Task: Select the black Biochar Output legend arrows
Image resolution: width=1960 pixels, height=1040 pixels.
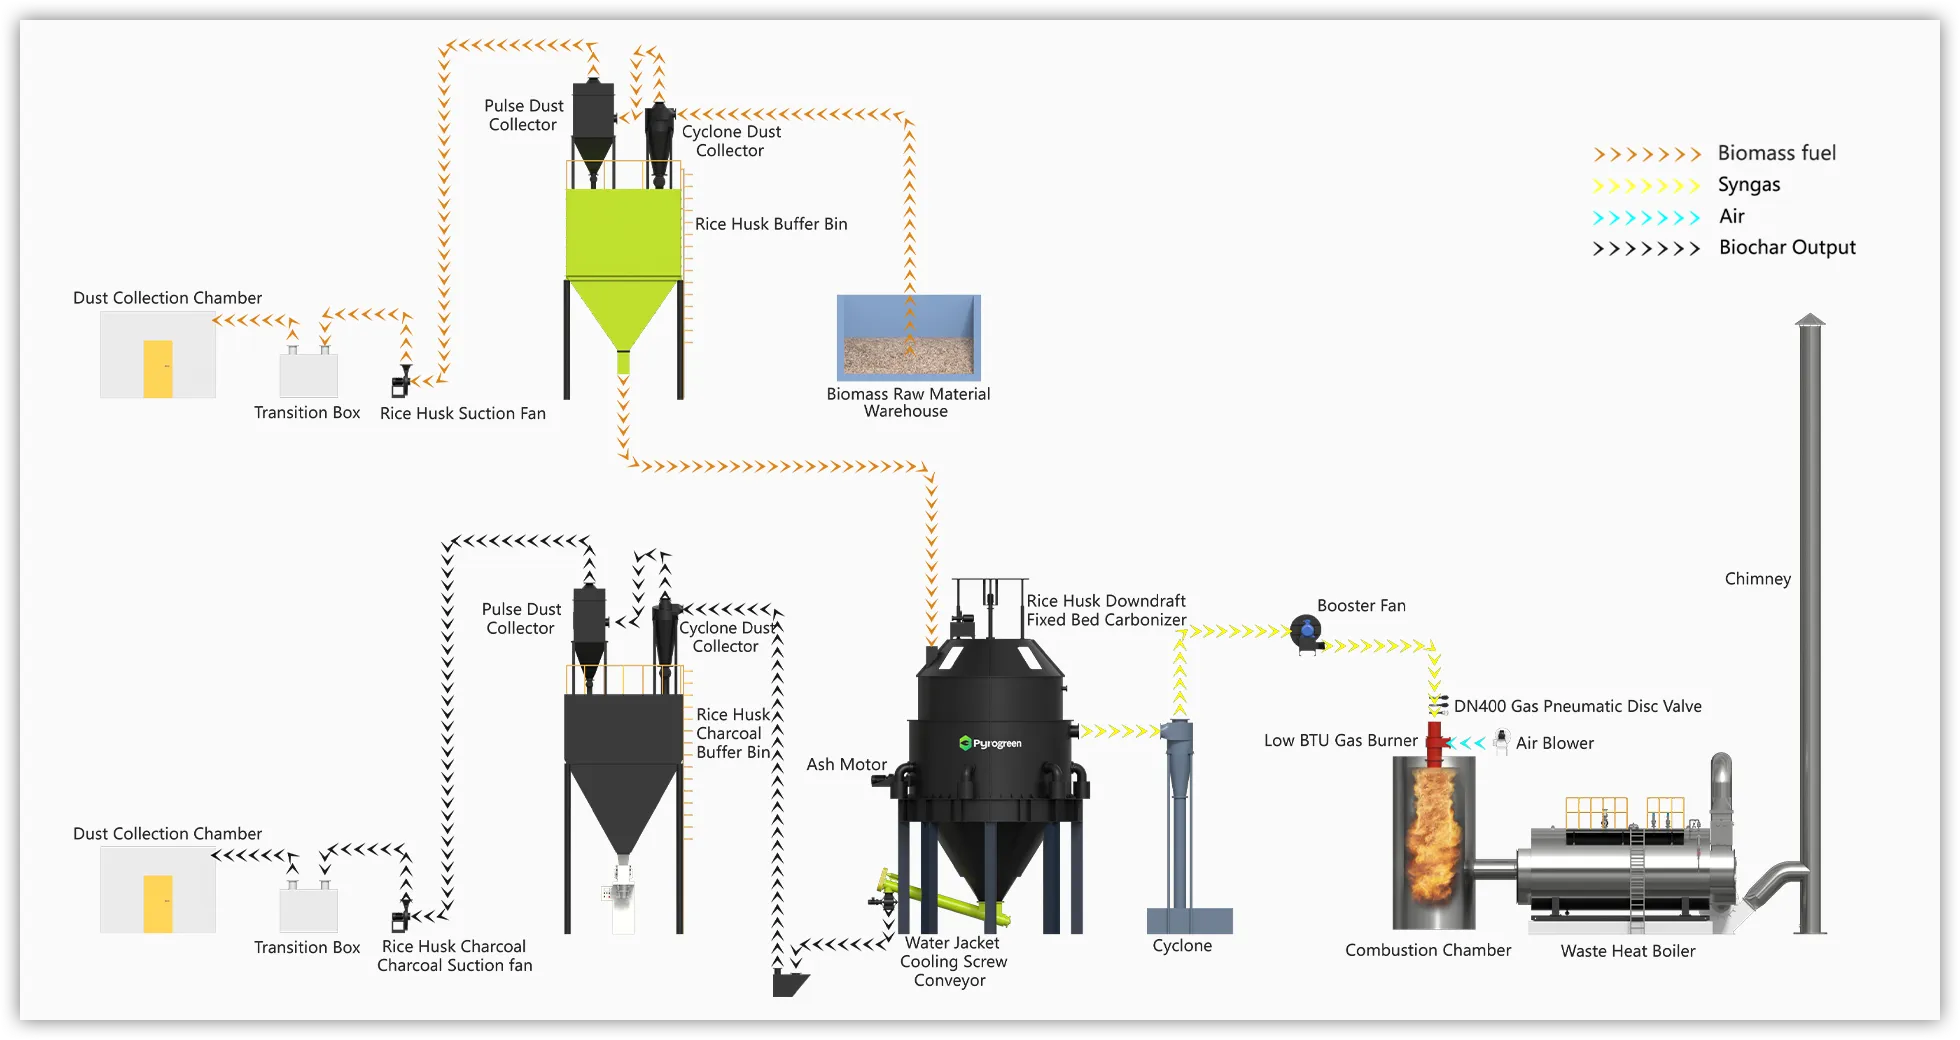Action: pyautogui.click(x=1646, y=249)
